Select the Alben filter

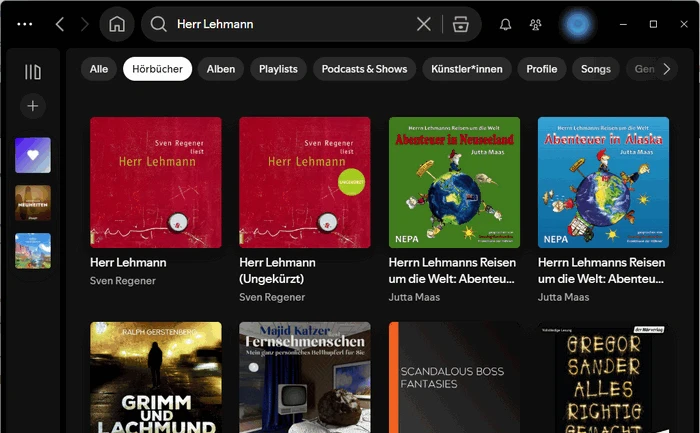pyautogui.click(x=221, y=69)
